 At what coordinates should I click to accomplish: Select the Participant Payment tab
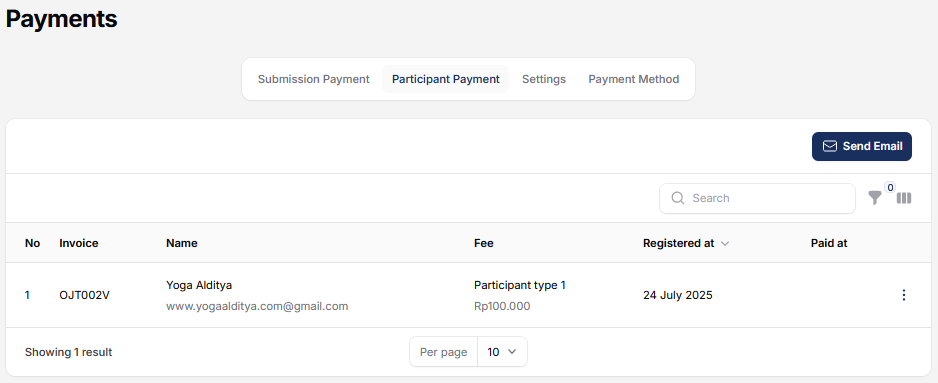[446, 79]
